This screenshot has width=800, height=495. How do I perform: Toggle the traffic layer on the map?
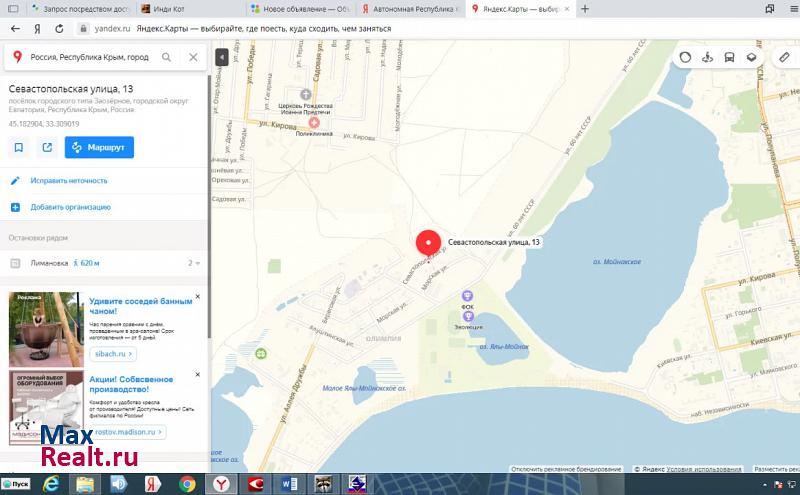(x=685, y=57)
